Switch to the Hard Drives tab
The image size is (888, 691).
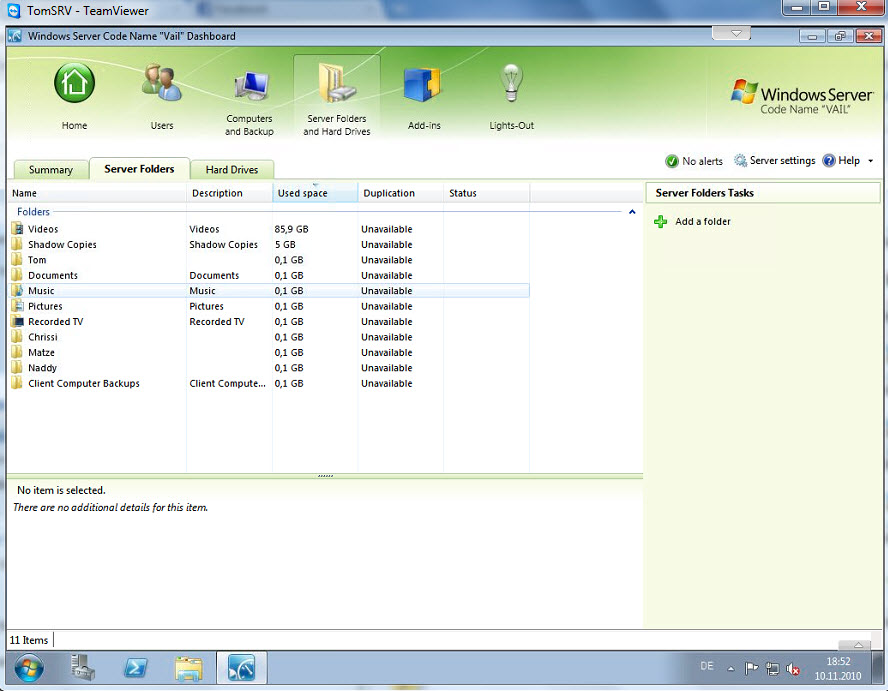(x=232, y=169)
